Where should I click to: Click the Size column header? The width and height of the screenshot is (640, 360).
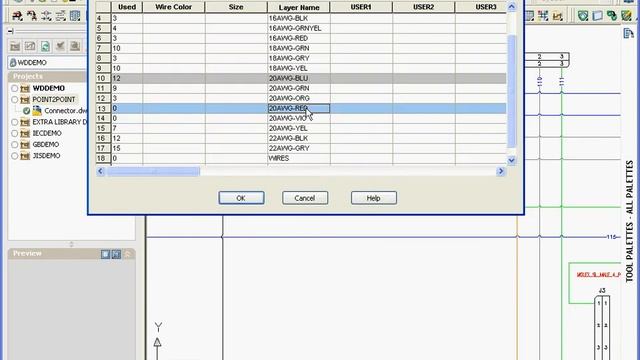(236, 7)
